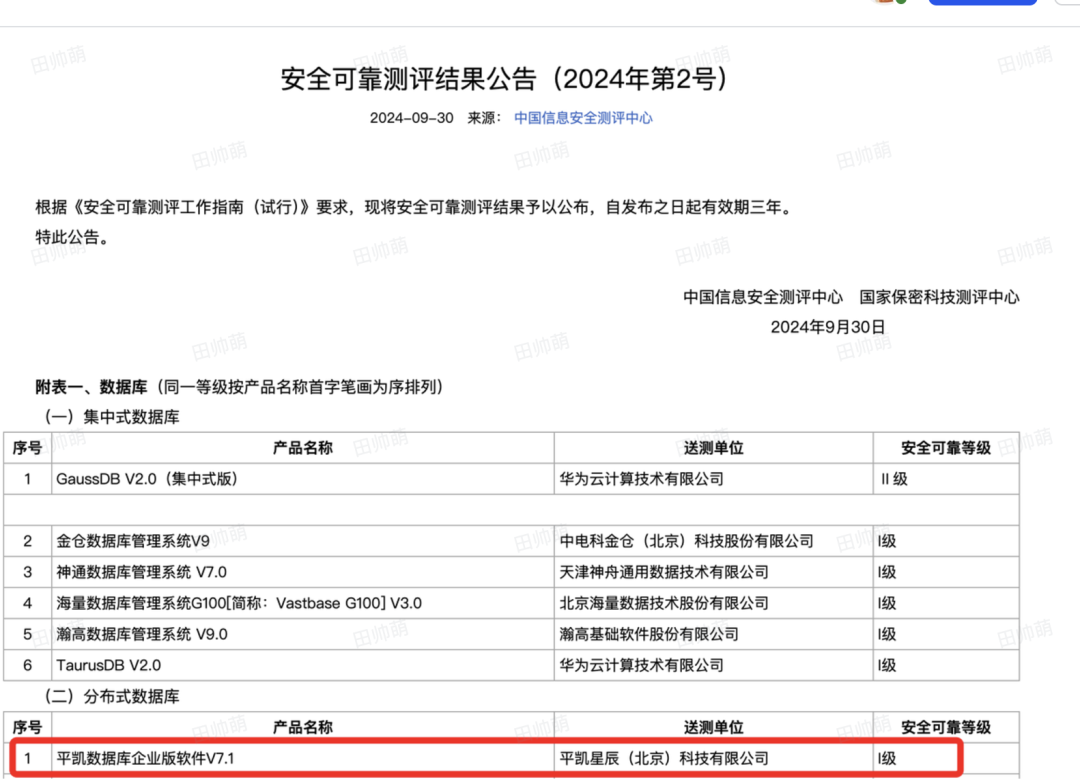The height and width of the screenshot is (780, 1080).
Task: Click 送测单位 header in 分布式数据库 table
Action: coord(714,727)
